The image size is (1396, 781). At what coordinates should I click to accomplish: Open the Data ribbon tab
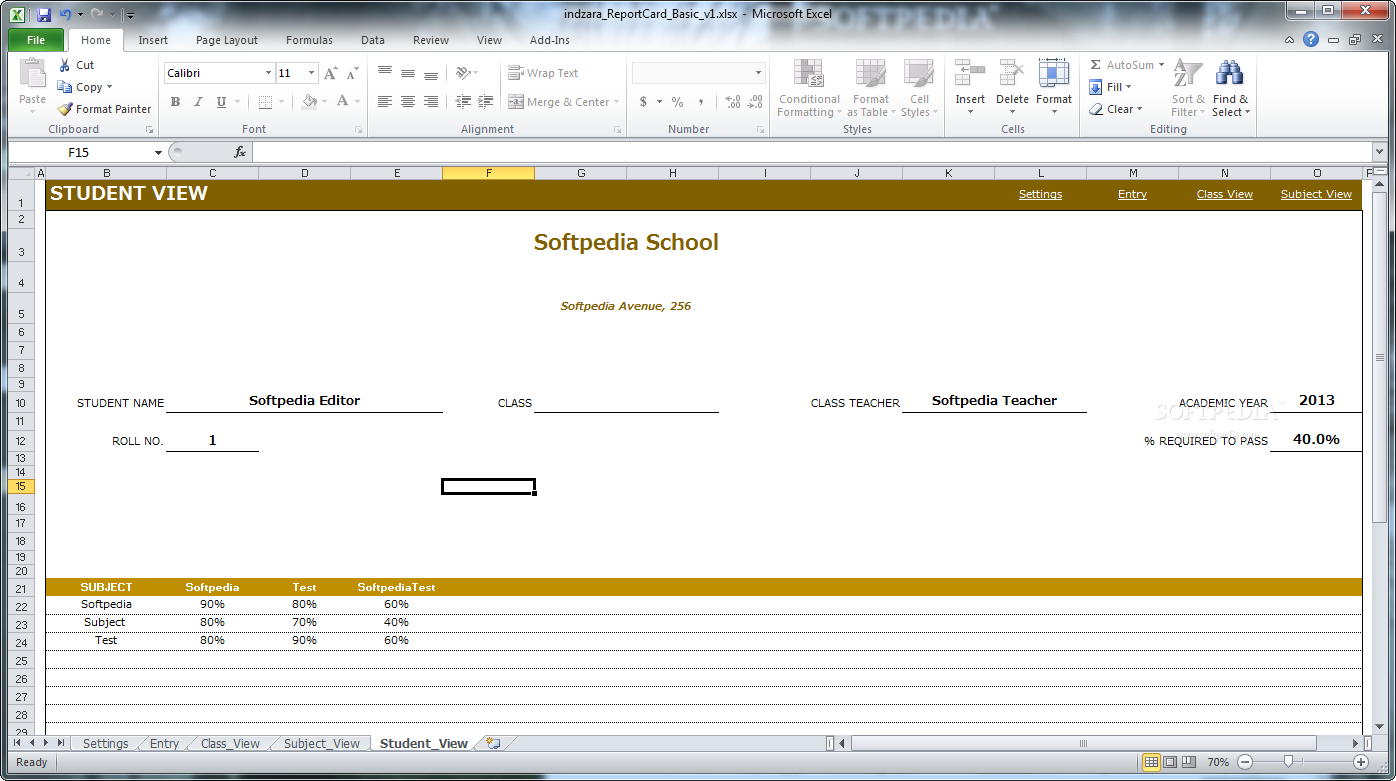point(373,40)
